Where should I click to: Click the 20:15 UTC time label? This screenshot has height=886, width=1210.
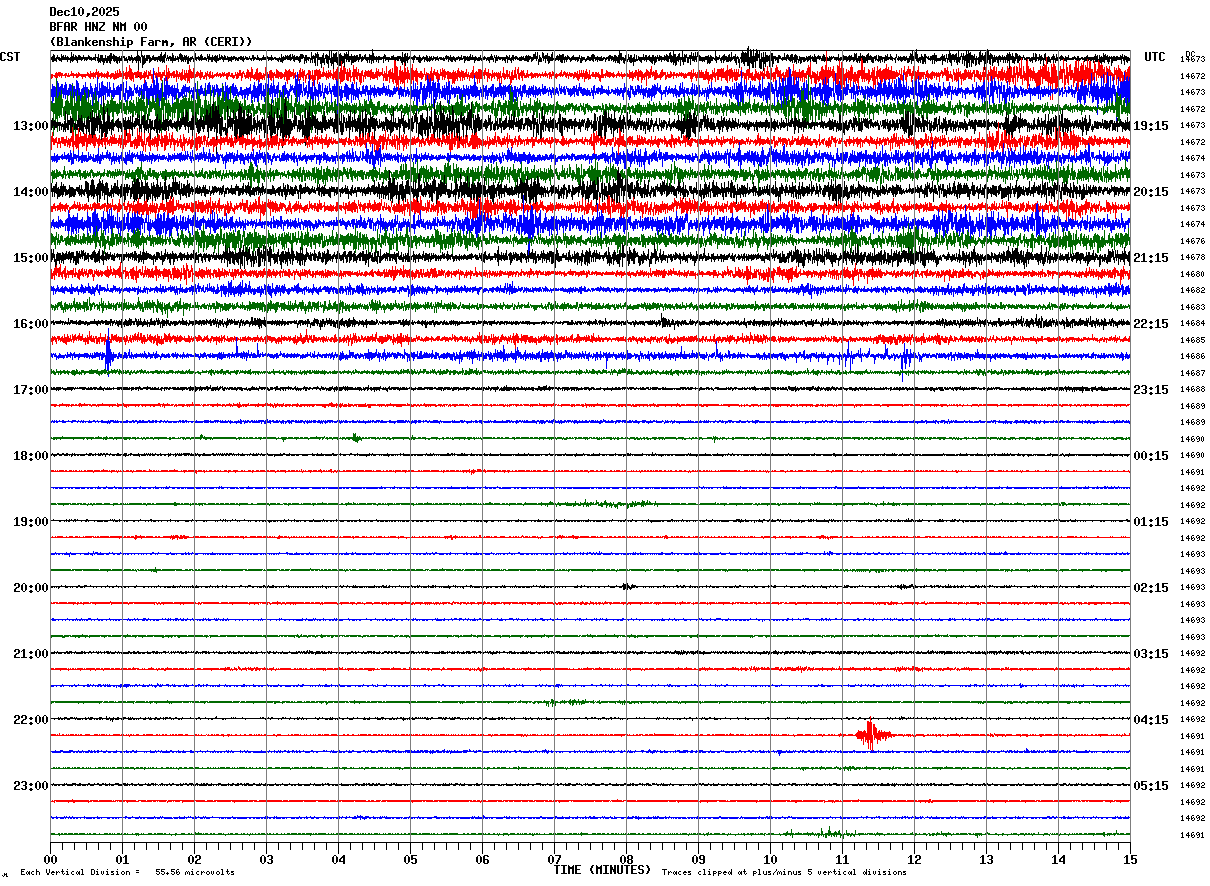[1151, 192]
